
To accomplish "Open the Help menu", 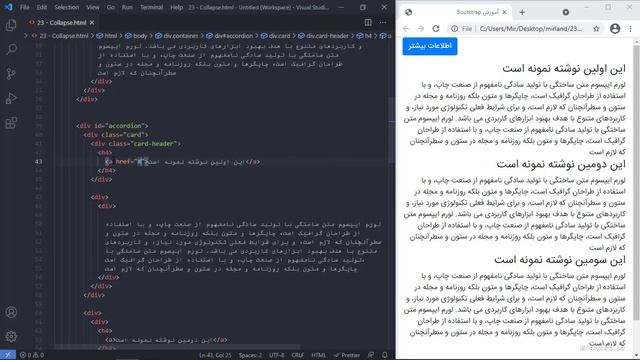I will [x=176, y=7].
